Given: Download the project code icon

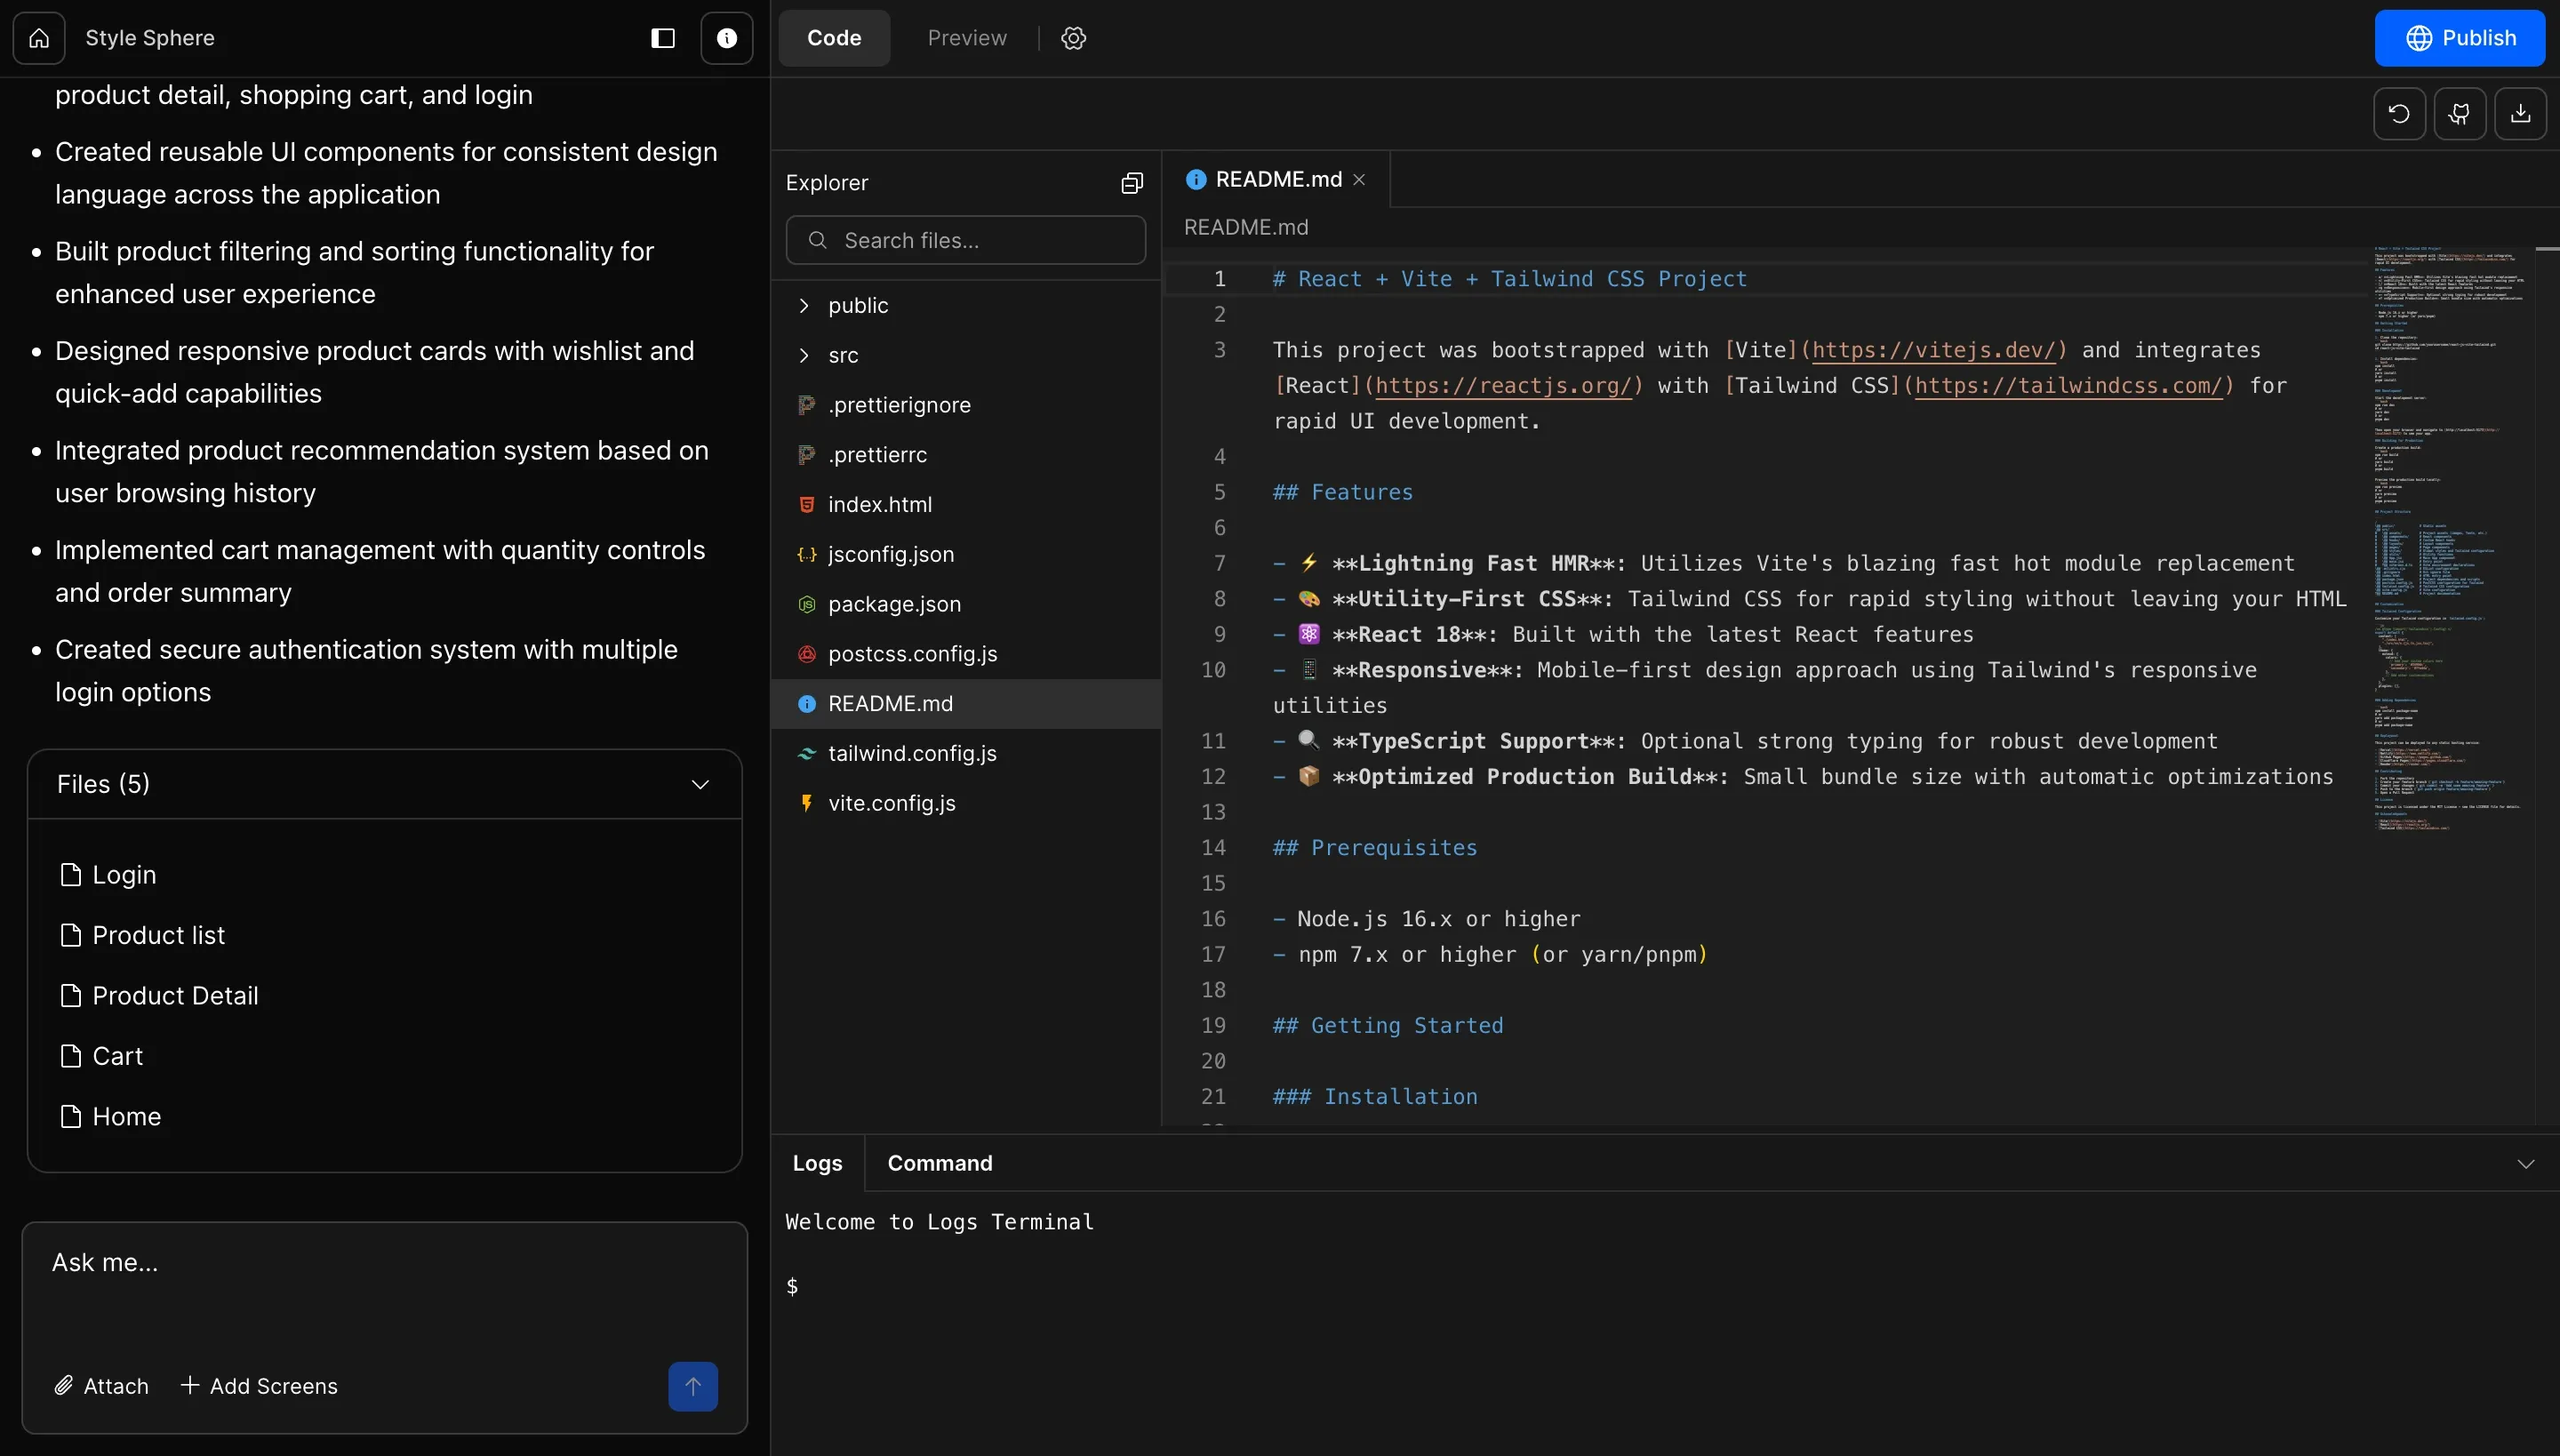Looking at the screenshot, I should click(x=2520, y=114).
